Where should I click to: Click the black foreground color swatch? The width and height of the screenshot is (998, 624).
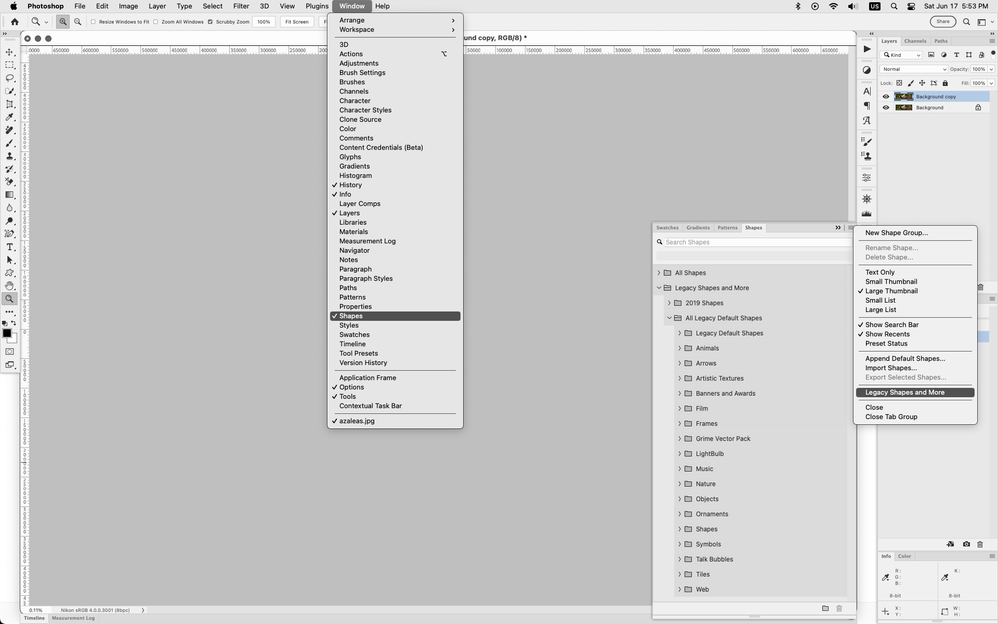[x=6, y=332]
